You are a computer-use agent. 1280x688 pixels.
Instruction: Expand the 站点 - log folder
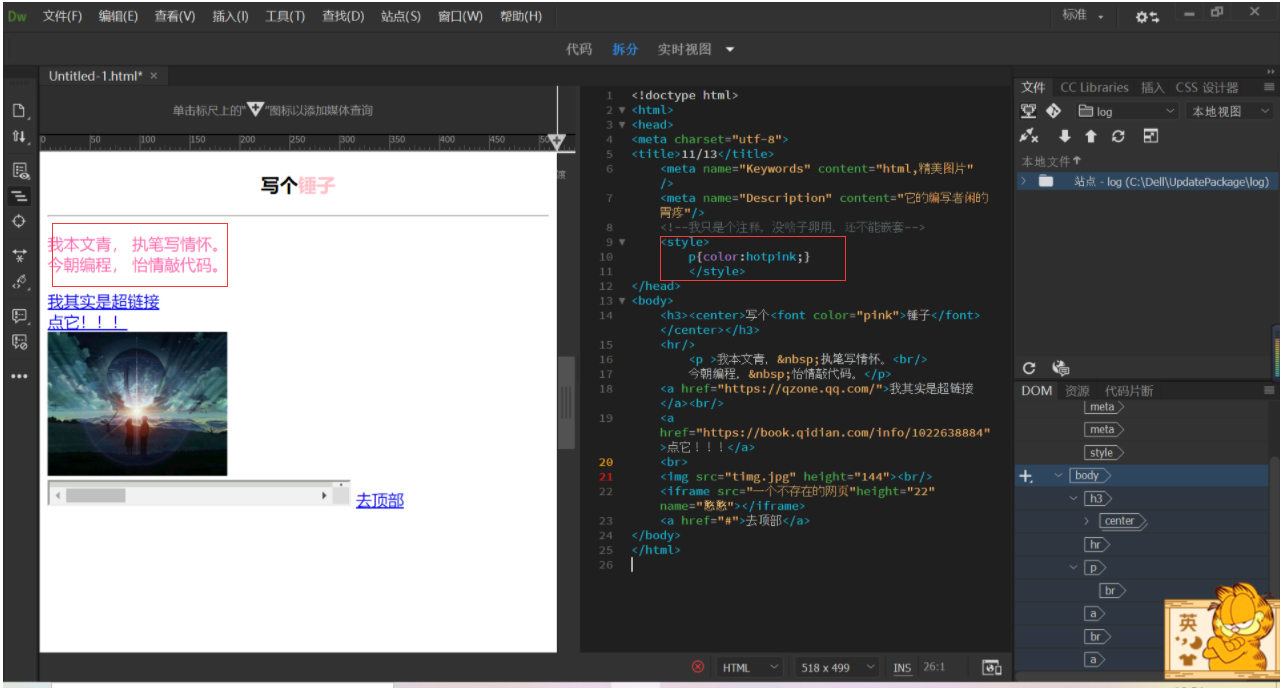pos(1023,181)
